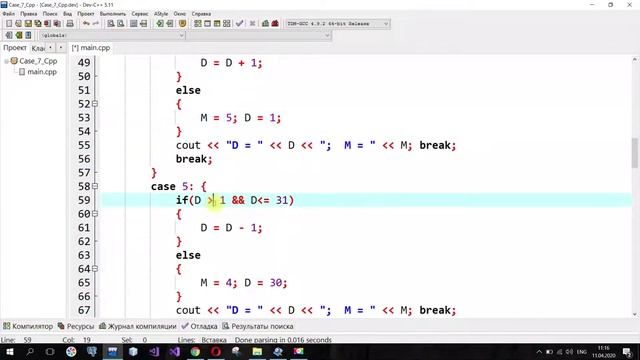The height and width of the screenshot is (360, 640).
Task: Open the Сервис menu
Action: pos(140,14)
